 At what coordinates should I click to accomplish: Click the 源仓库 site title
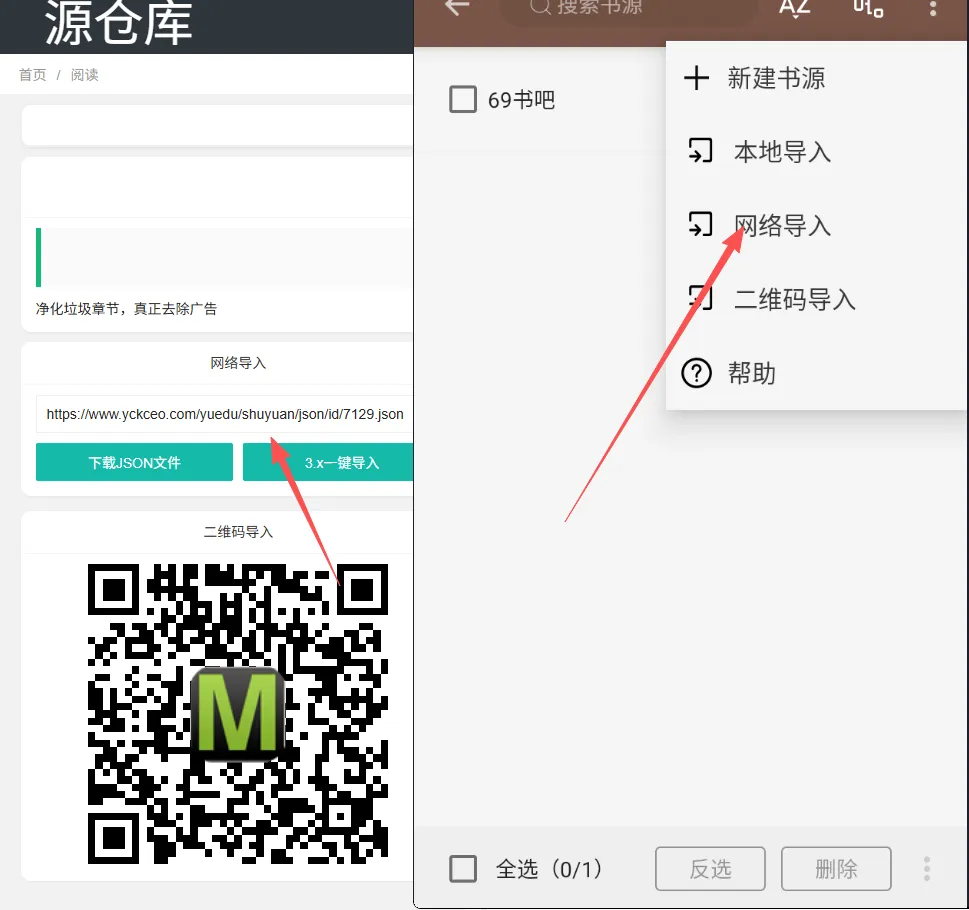click(x=119, y=23)
